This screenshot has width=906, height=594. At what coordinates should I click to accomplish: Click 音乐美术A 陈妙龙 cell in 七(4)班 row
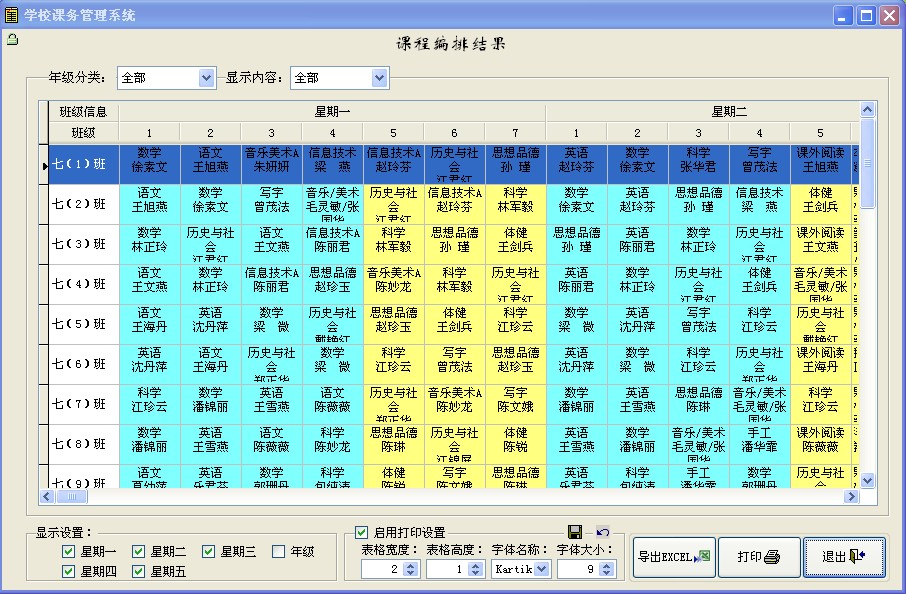[393, 284]
